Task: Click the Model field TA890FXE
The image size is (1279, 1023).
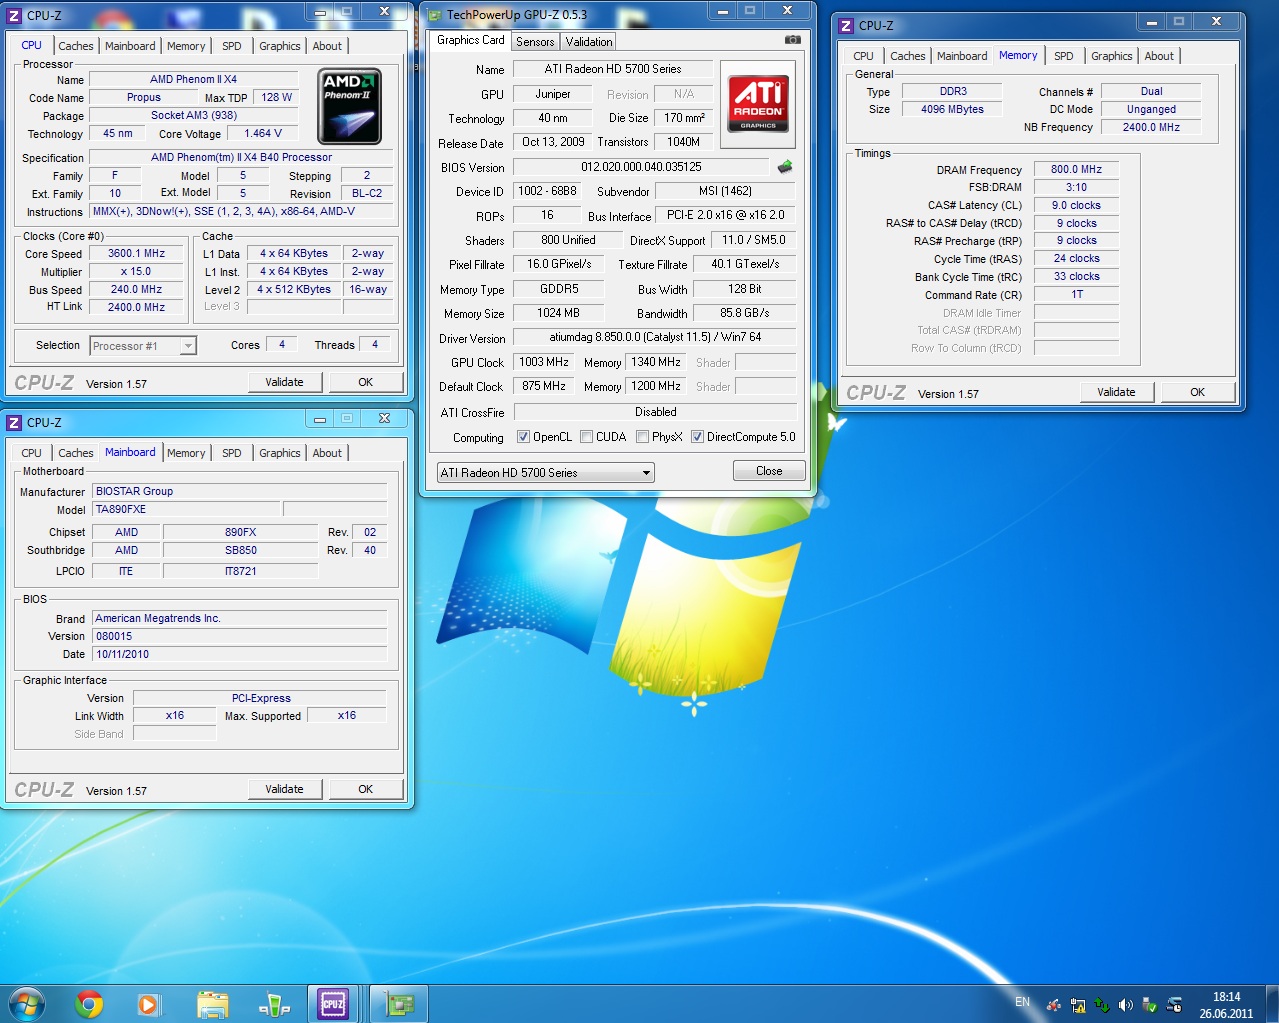Action: pos(187,509)
